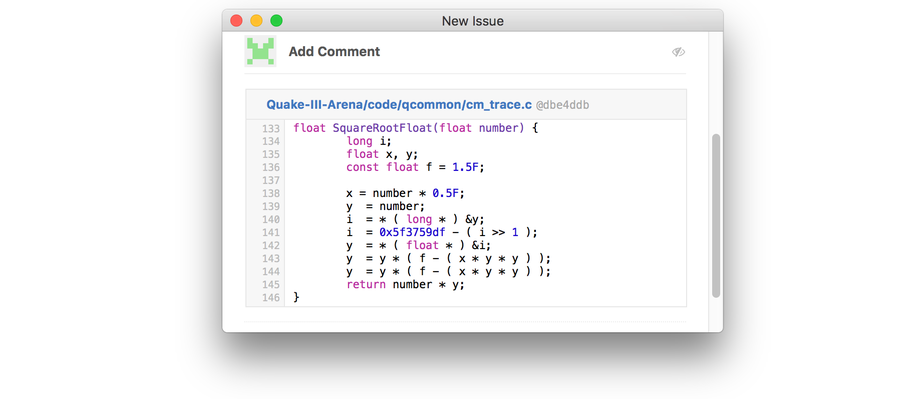Toggle the crossed-out eye preview icon

[679, 52]
